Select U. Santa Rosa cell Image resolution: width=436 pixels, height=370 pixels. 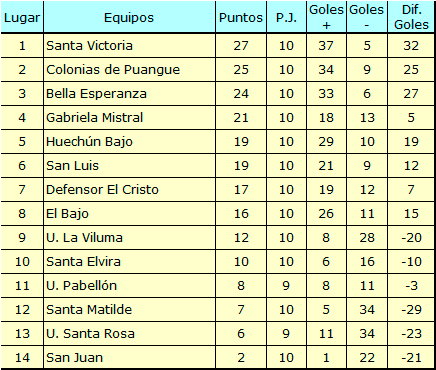(x=129, y=334)
